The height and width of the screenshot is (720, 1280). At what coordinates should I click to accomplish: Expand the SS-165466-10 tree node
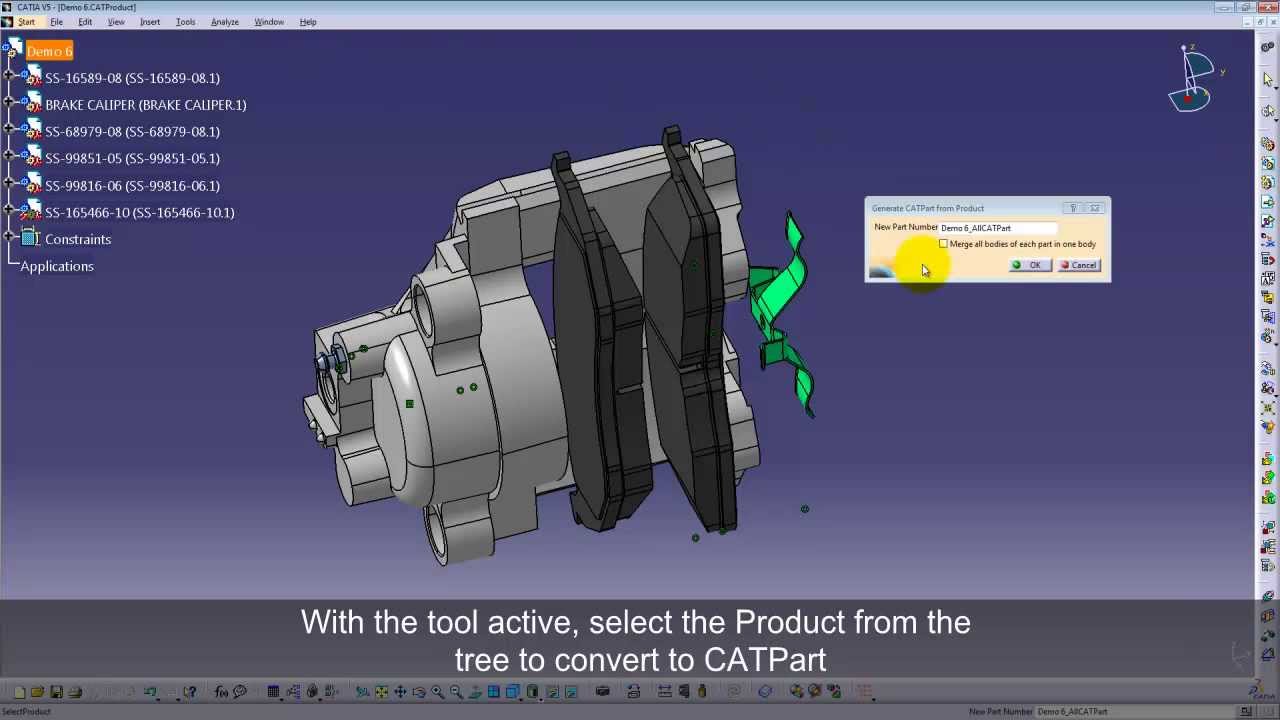9,212
